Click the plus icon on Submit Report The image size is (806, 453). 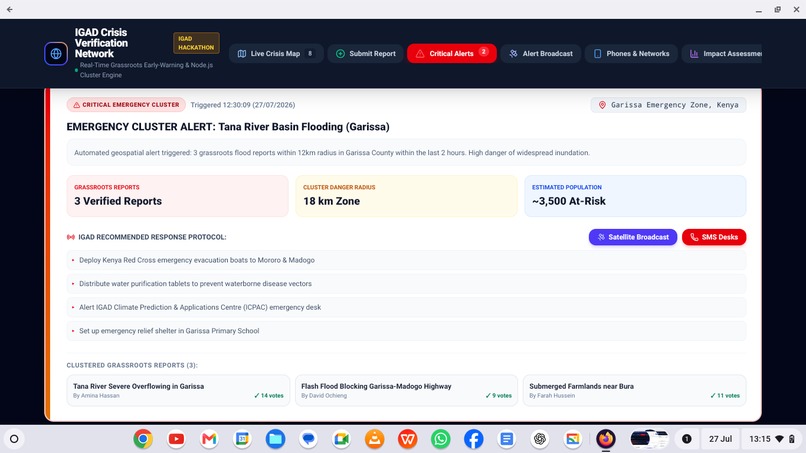pos(340,53)
